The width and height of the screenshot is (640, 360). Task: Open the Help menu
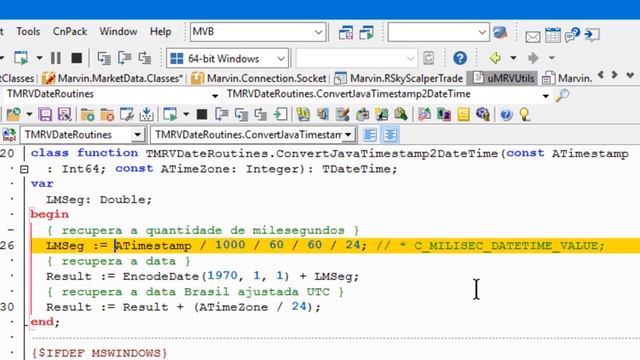[160, 31]
